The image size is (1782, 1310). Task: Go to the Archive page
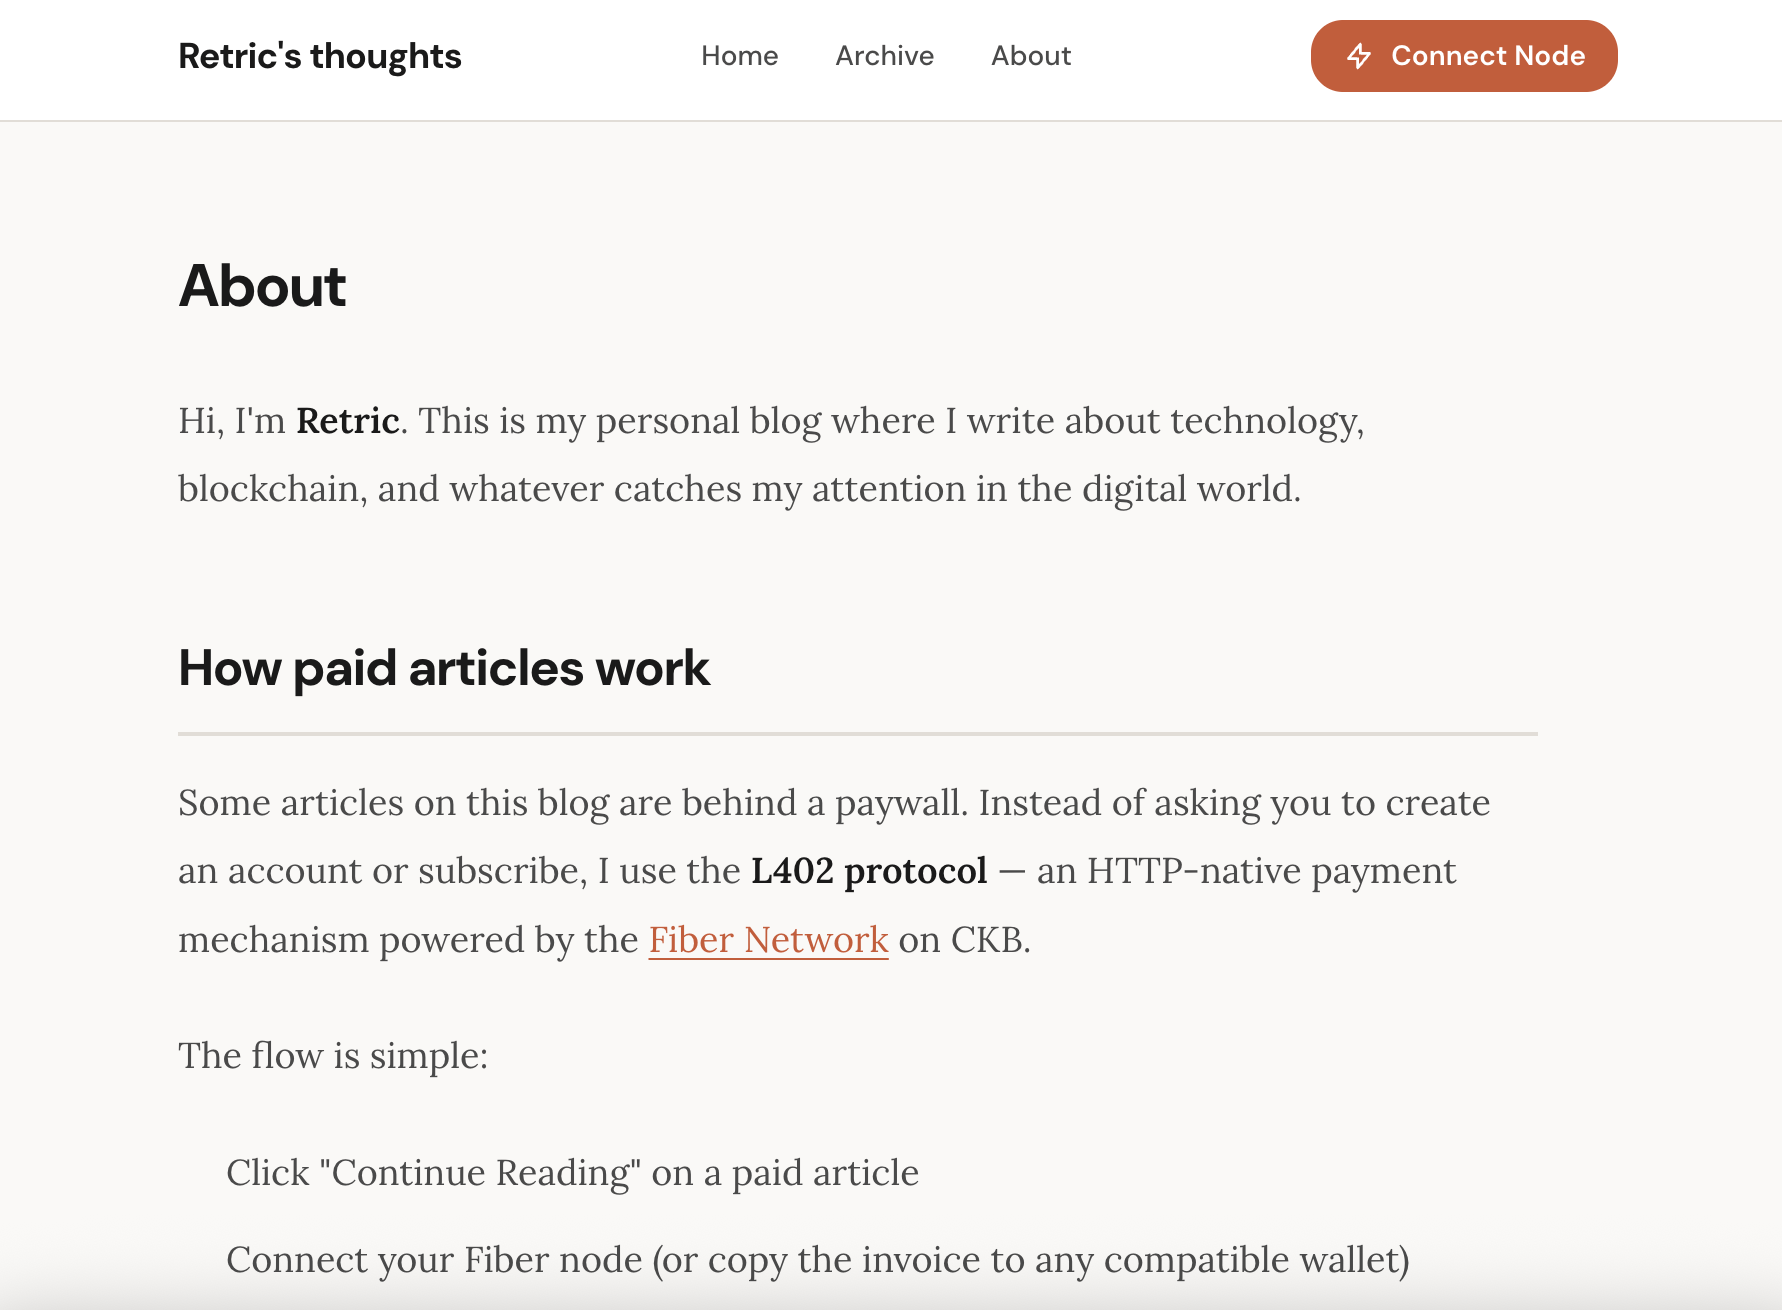click(x=884, y=56)
